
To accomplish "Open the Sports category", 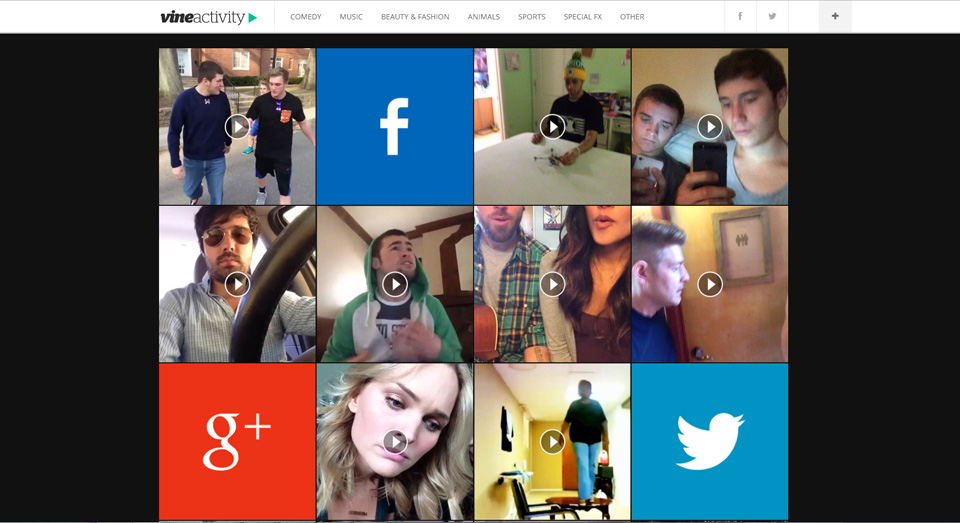I will [531, 17].
